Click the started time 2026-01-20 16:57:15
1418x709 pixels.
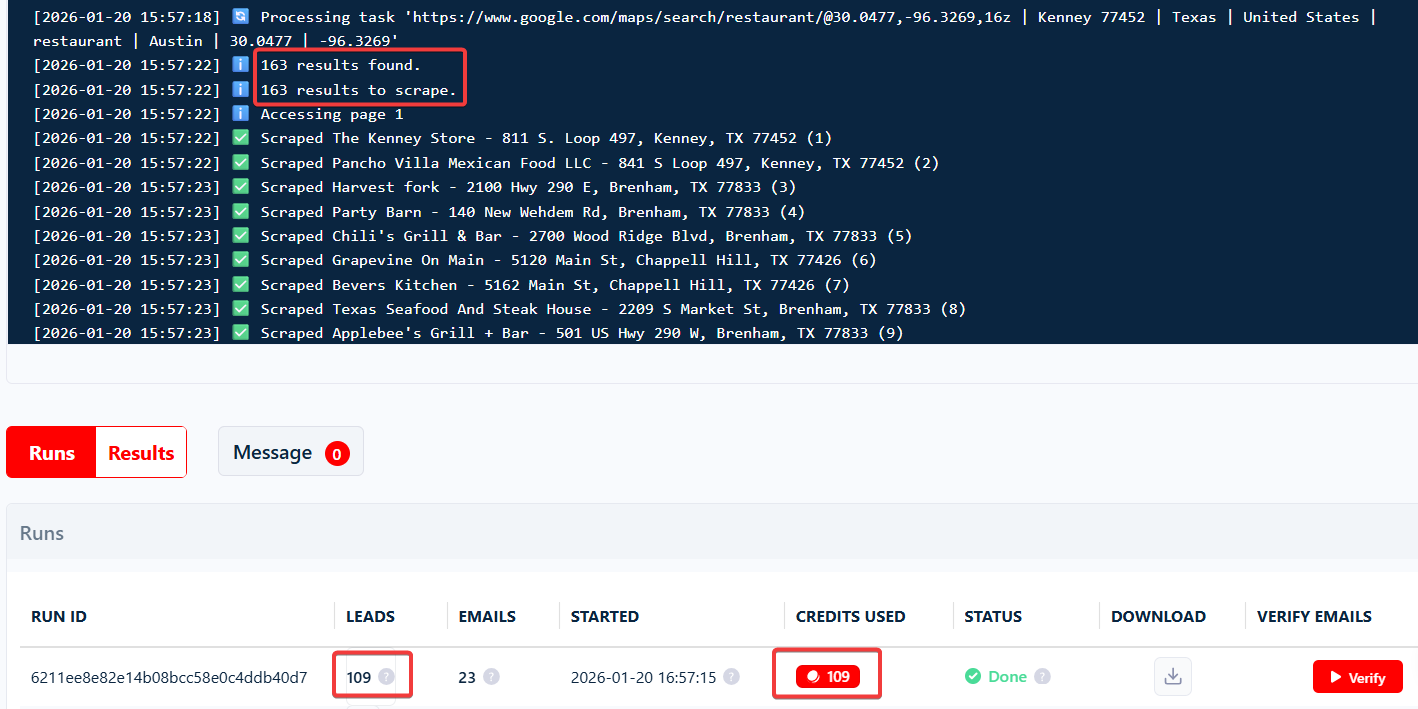(x=643, y=677)
